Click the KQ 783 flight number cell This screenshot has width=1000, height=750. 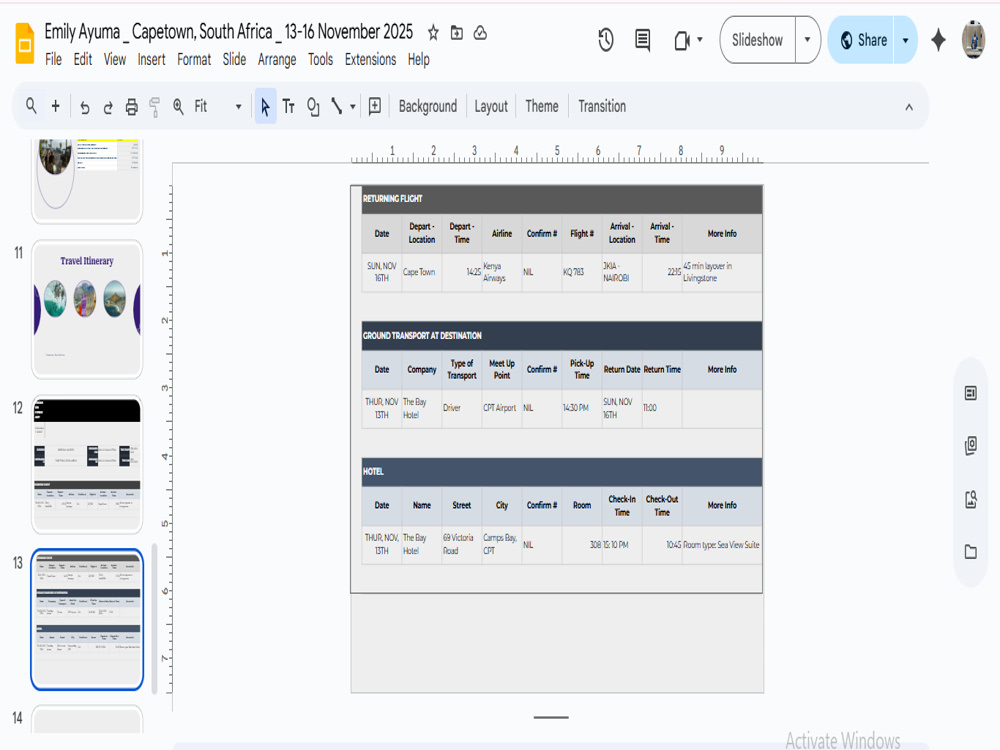click(x=582, y=272)
